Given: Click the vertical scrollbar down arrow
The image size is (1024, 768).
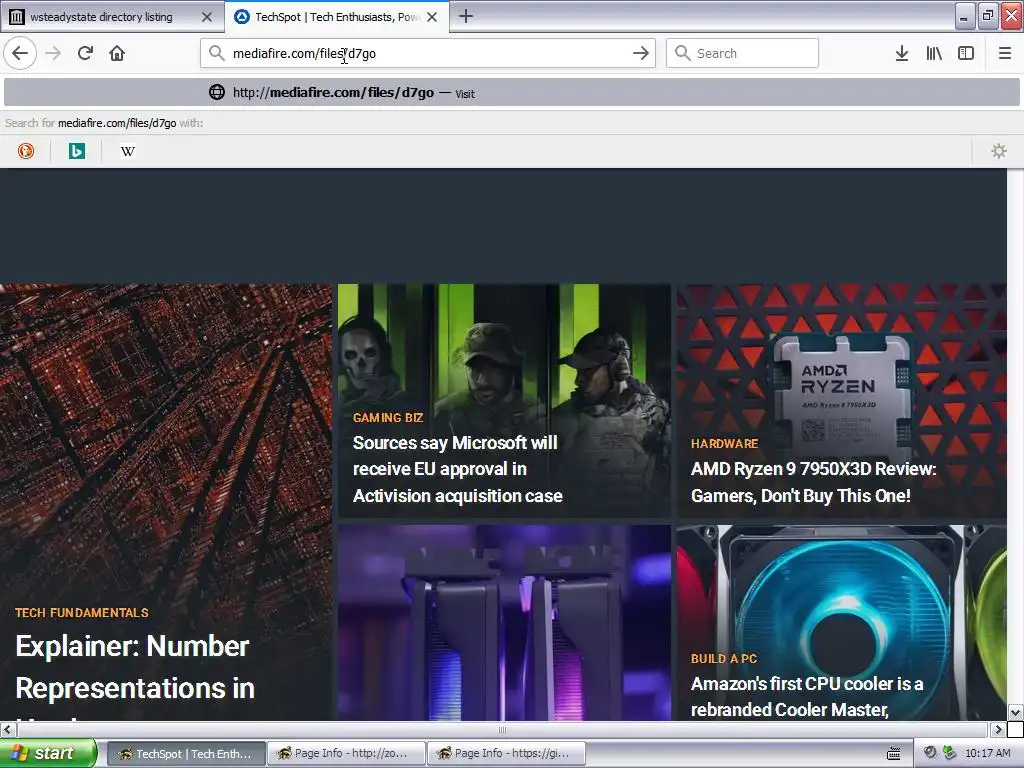Looking at the screenshot, I should click(1015, 712).
